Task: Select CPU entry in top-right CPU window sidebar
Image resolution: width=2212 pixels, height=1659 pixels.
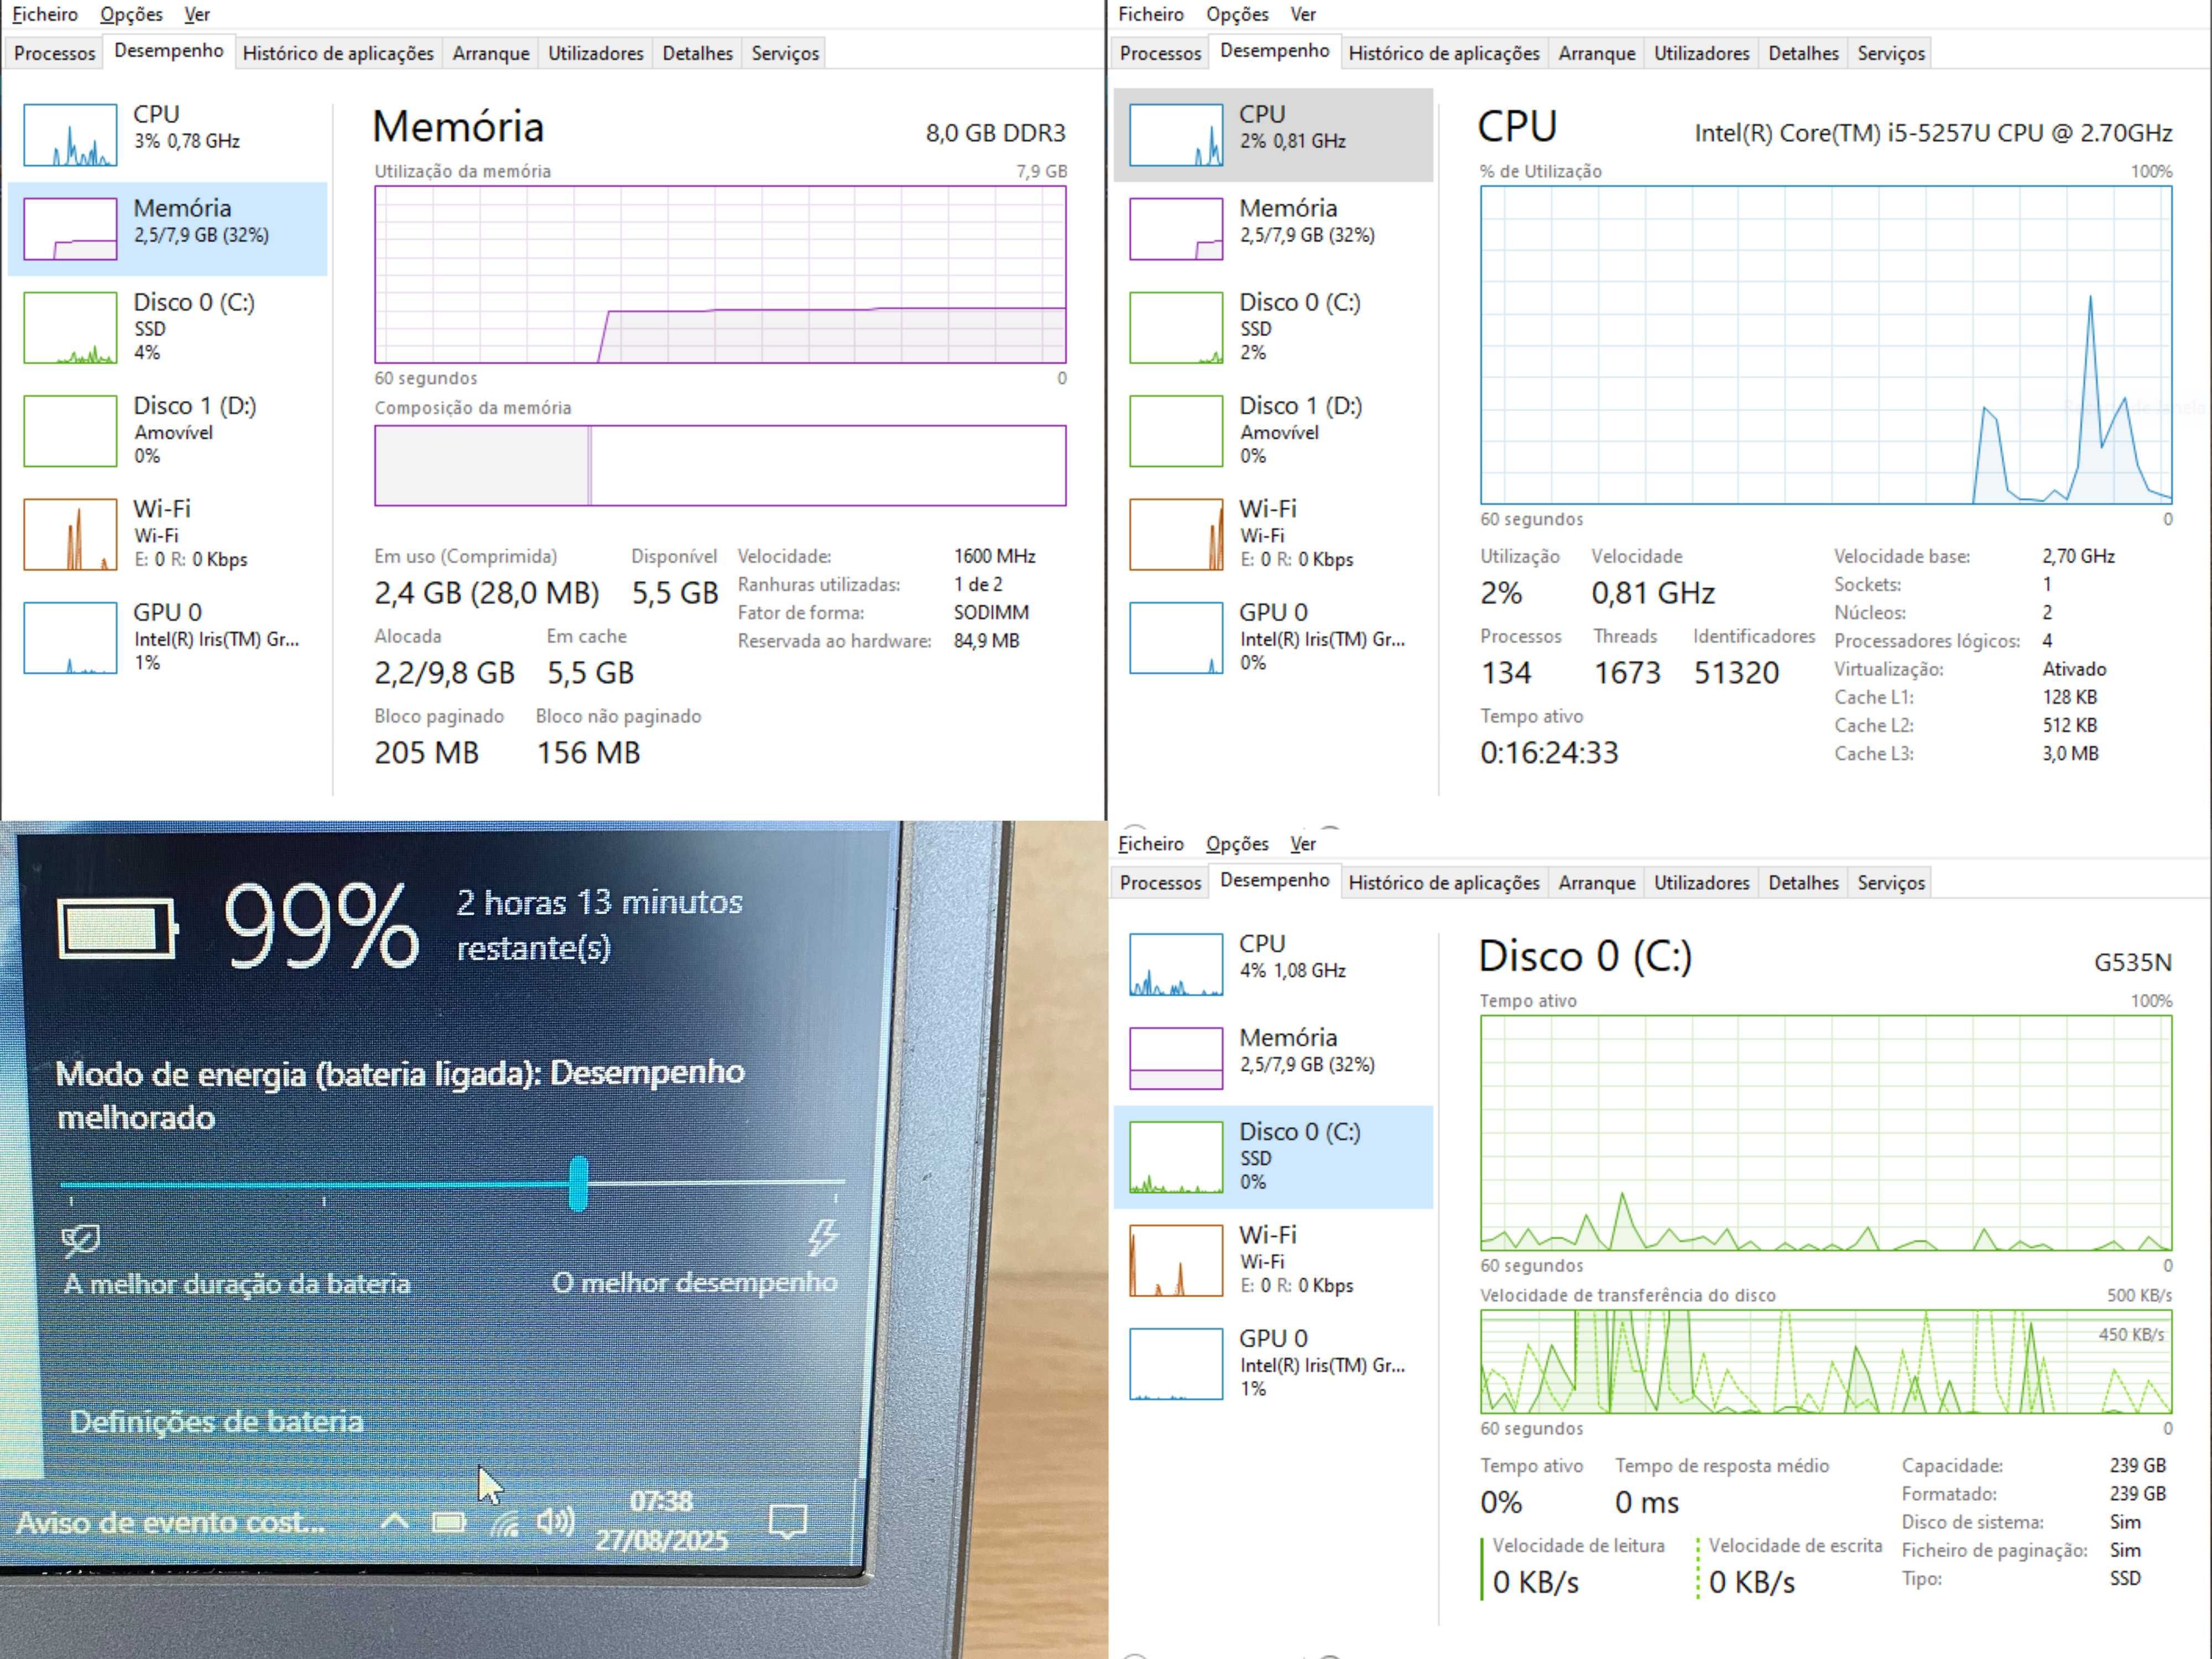Action: pyautogui.click(x=1273, y=134)
